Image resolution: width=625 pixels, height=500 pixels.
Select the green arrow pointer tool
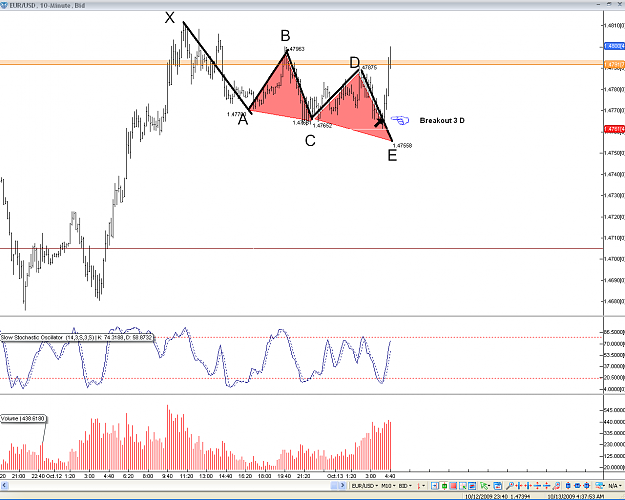click(485, 486)
